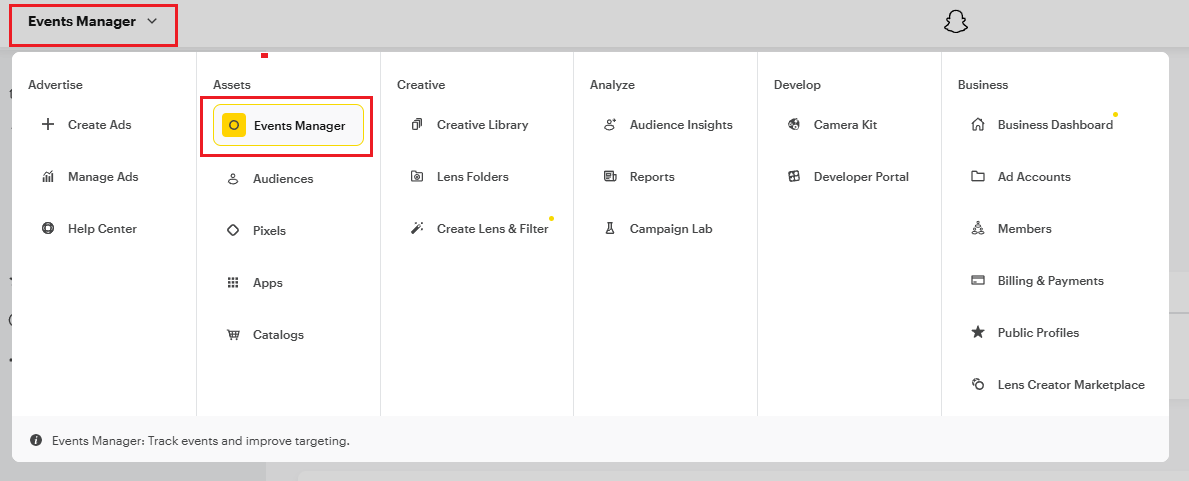Click the lifebuoy icon for Help Center

pos(48,228)
